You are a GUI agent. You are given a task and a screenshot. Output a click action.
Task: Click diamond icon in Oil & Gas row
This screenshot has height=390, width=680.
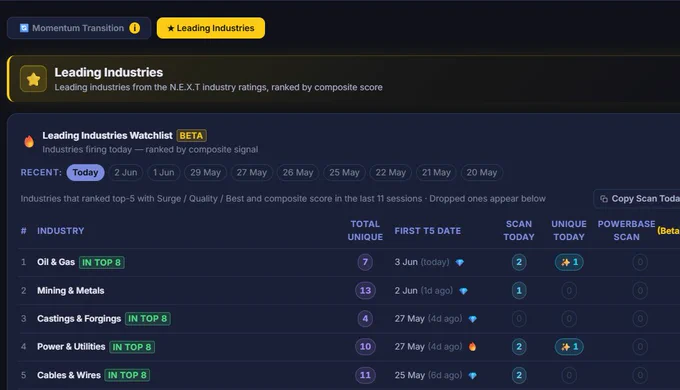(460, 262)
